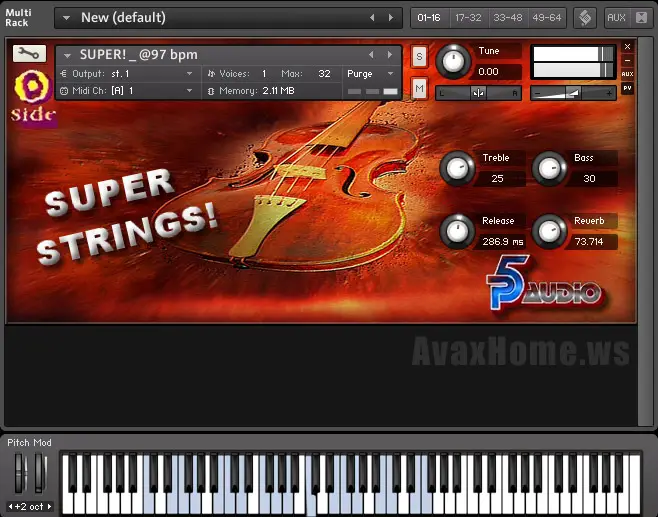Open the SUPER! instrument name dropdown arrow
Image resolution: width=658 pixels, height=517 pixels.
pyautogui.click(x=67, y=55)
